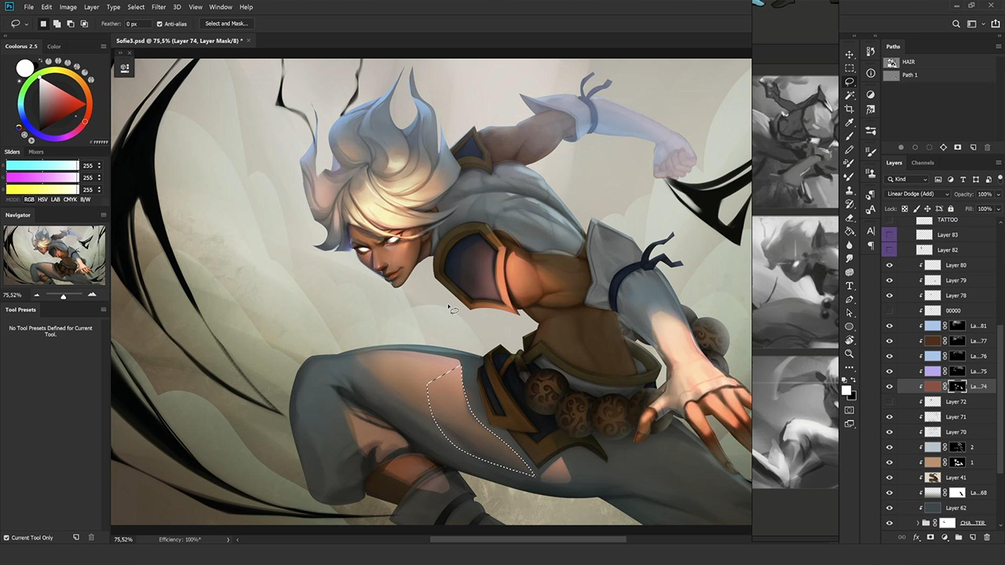
Task: Open the Lasso tool preset picker arrow
Action: [26, 24]
